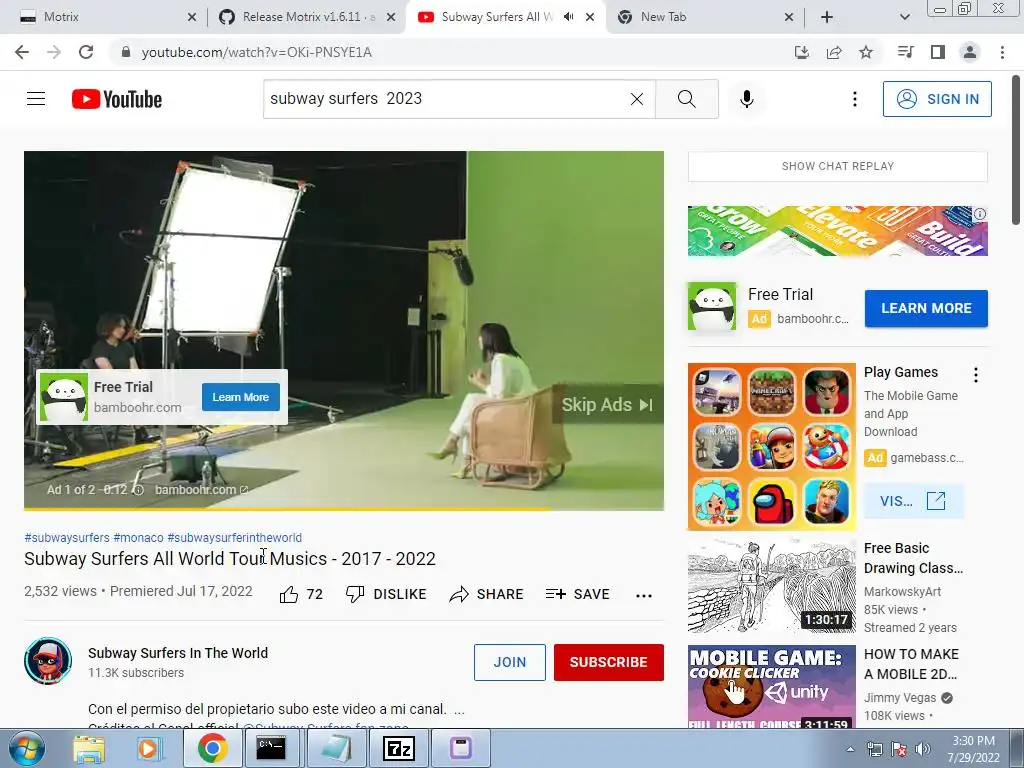Select the youtube.com URL in address bar

[257, 52]
